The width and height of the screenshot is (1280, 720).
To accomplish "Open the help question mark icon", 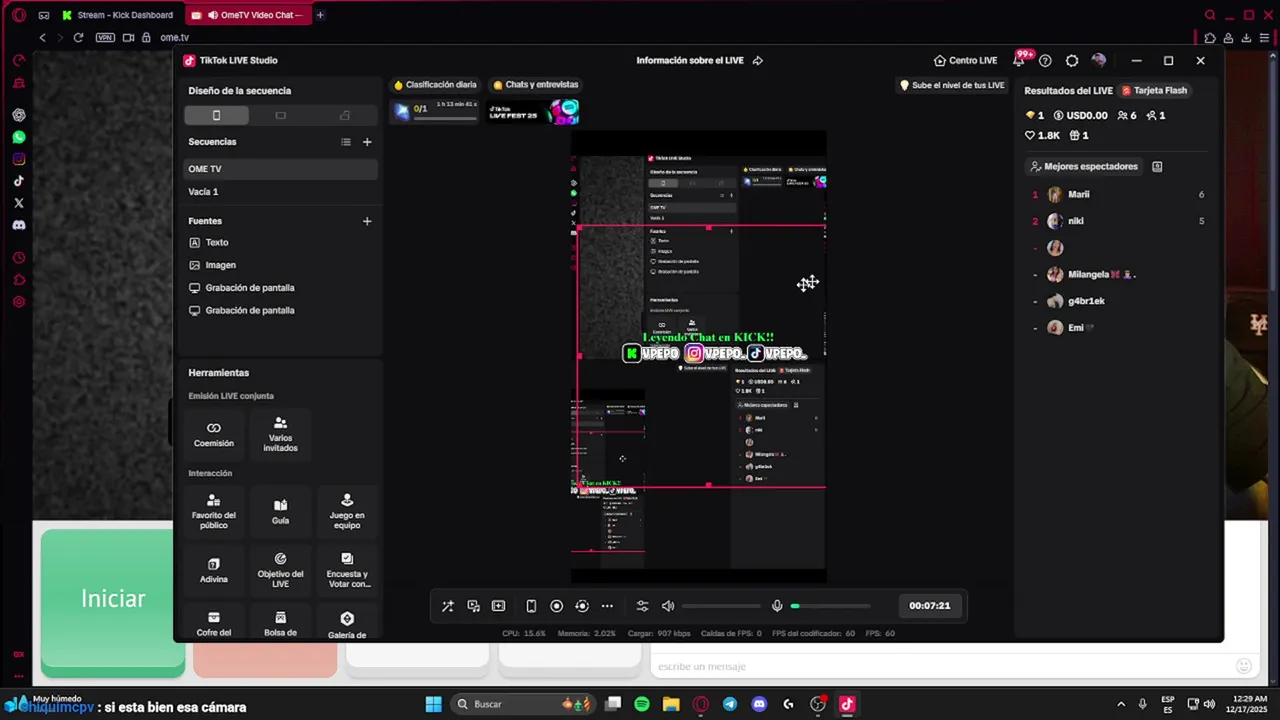I will point(1045,61).
